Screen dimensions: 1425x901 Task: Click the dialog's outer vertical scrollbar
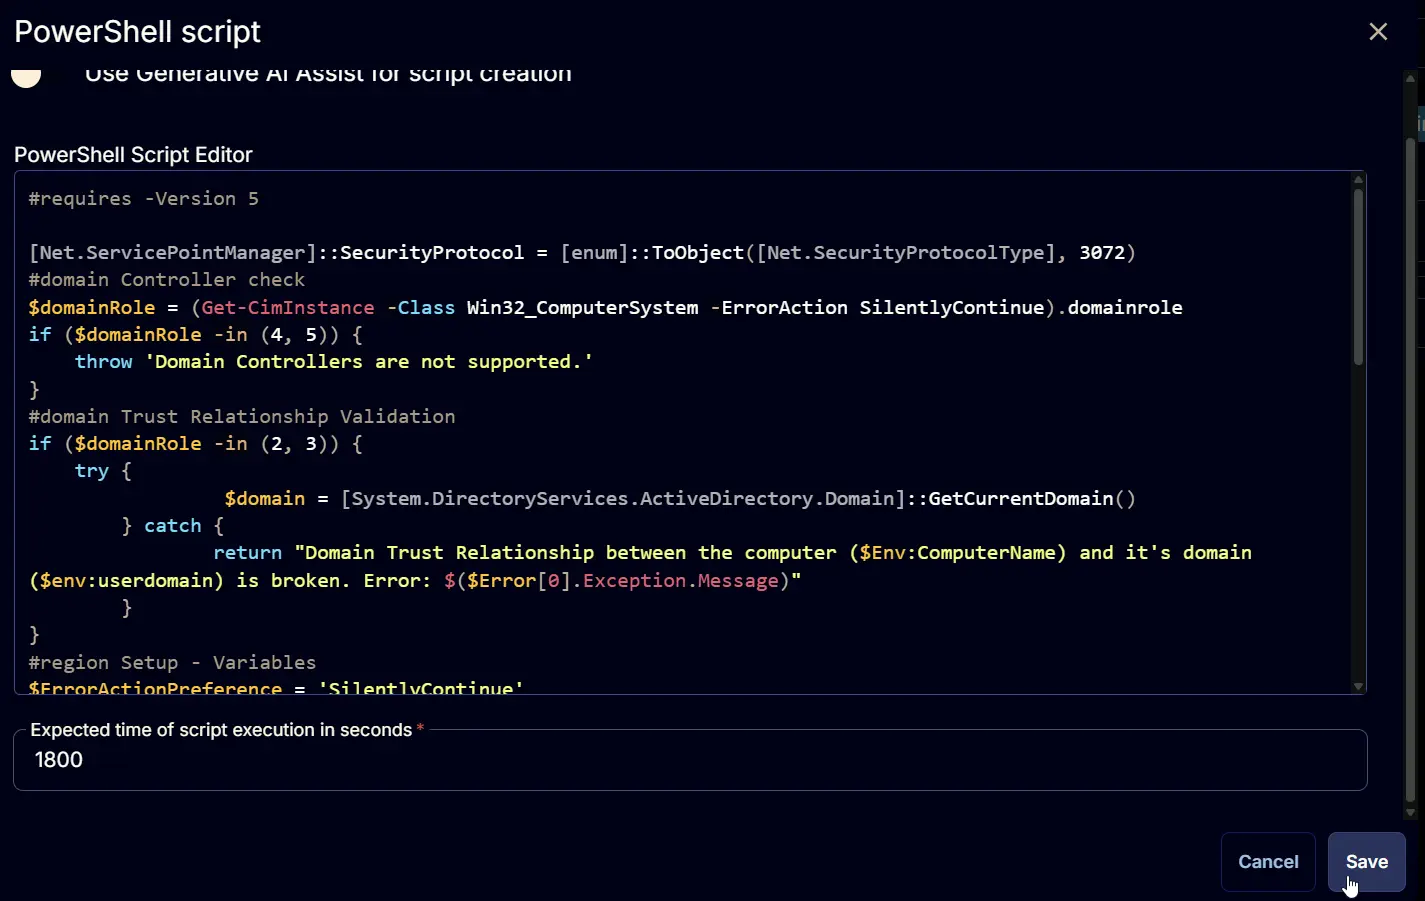(1410, 470)
